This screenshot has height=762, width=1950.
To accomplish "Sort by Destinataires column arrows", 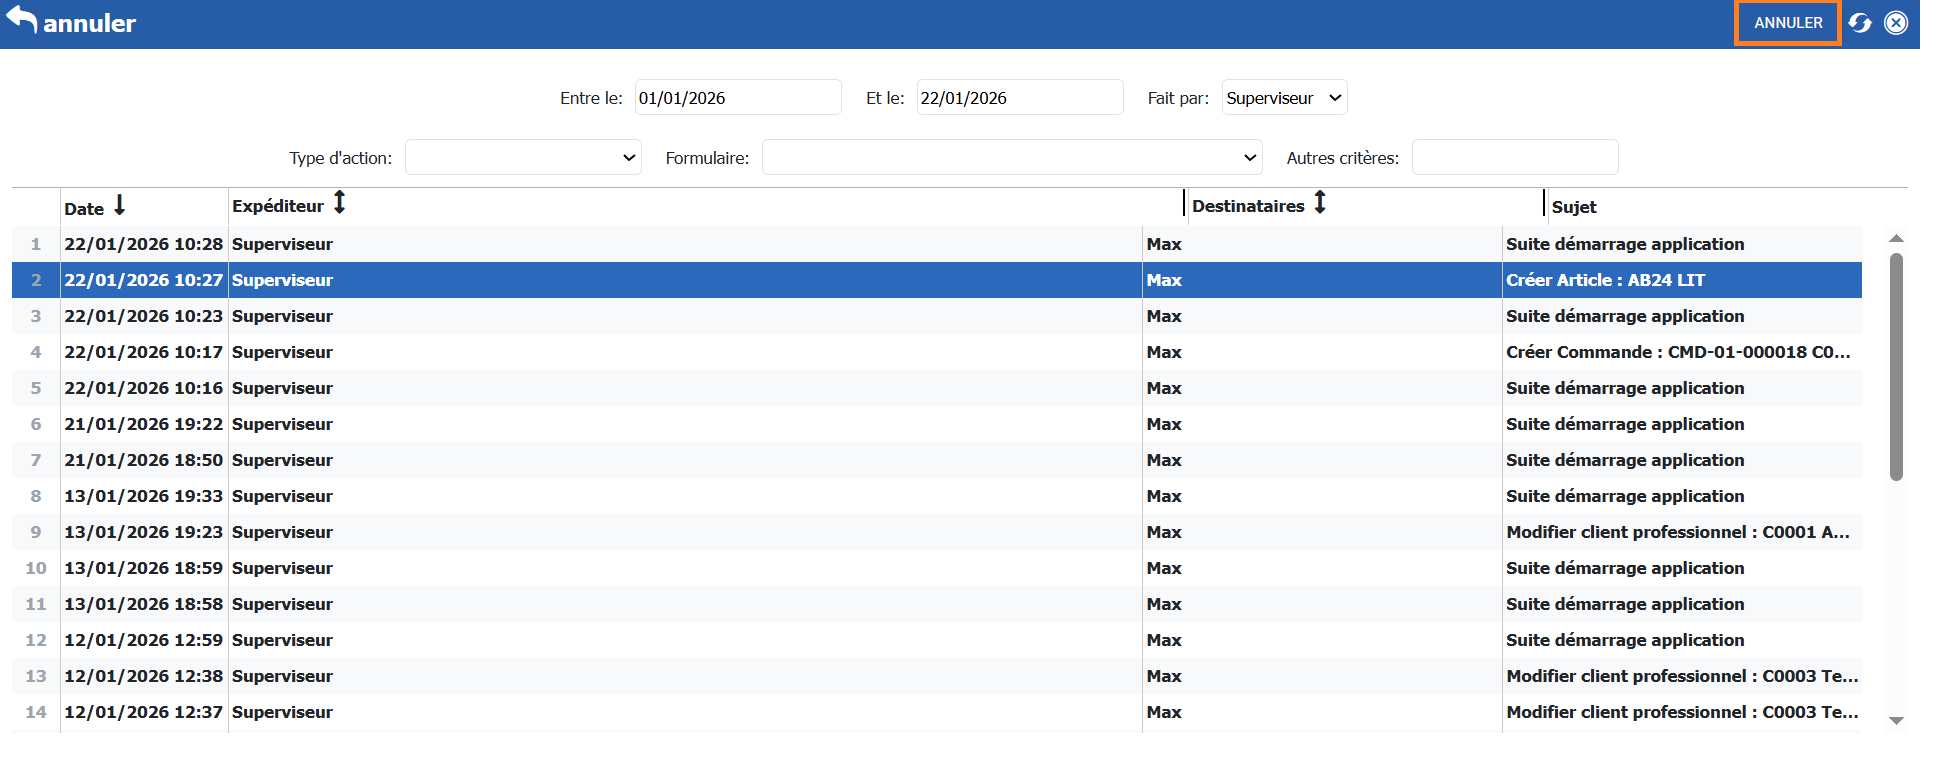I will pos(1320,203).
